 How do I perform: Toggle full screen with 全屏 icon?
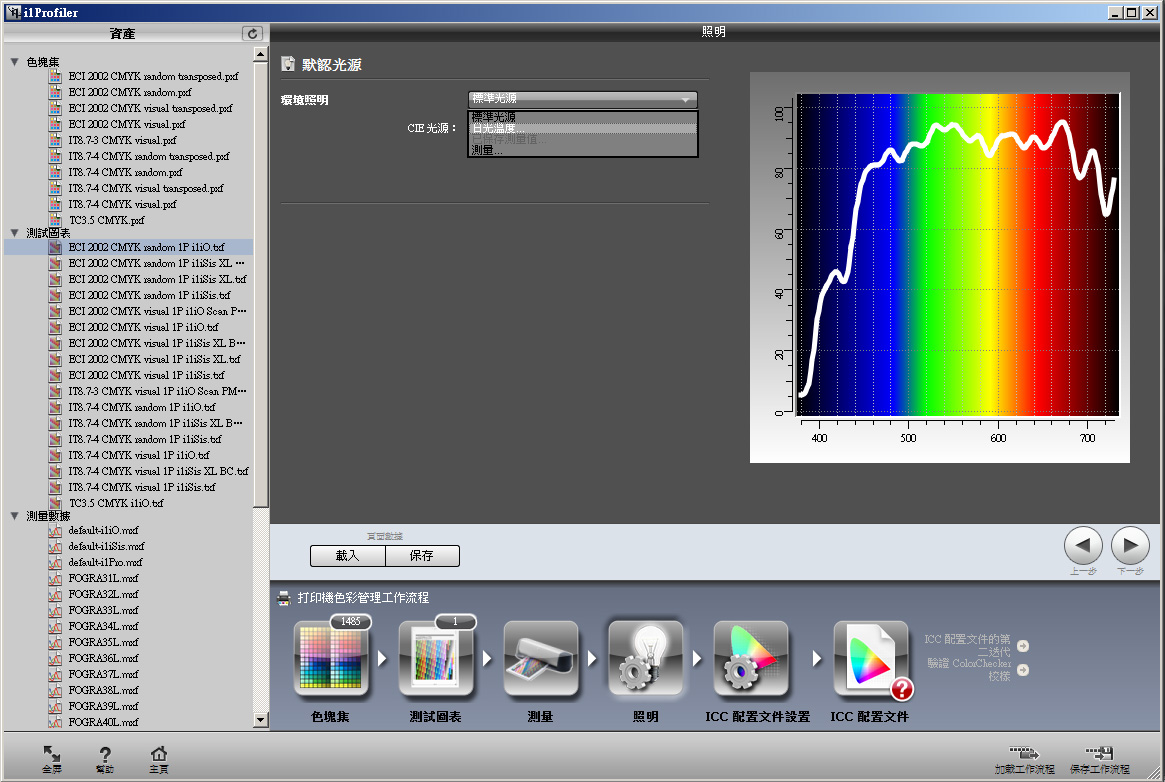click(x=51, y=755)
